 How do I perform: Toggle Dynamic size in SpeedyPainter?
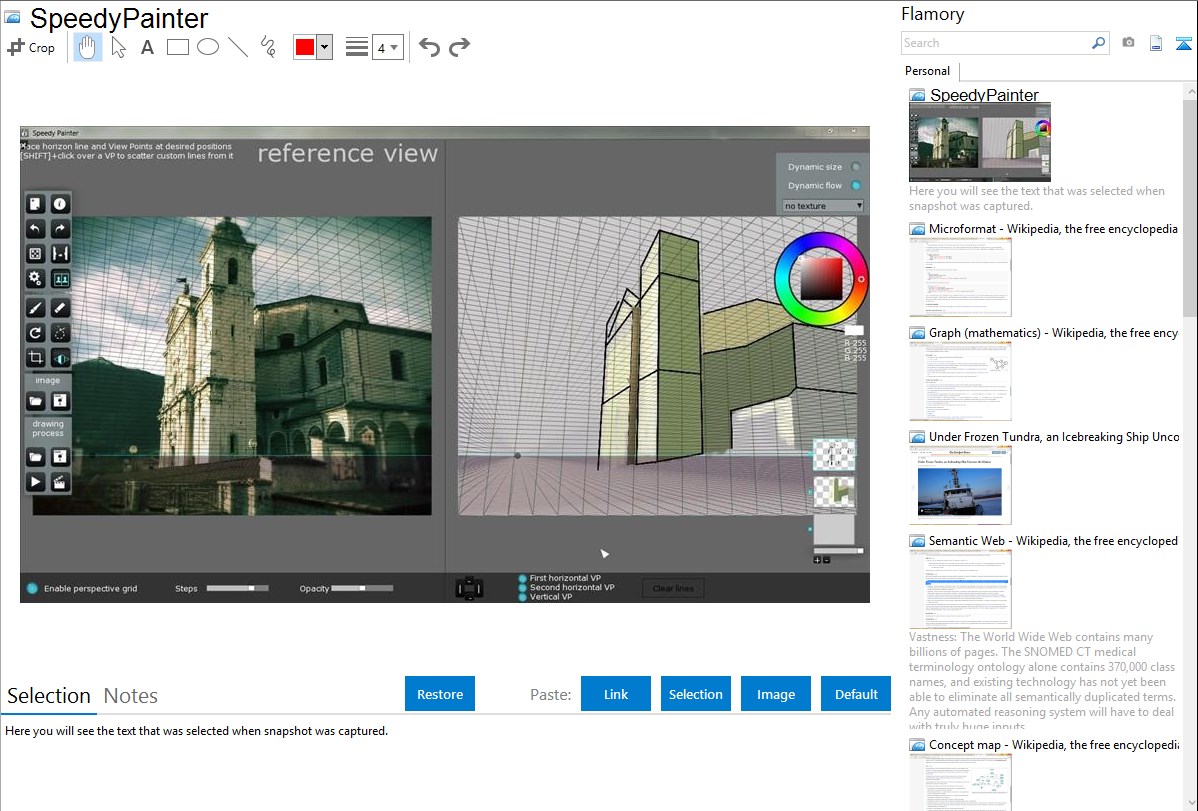point(855,167)
